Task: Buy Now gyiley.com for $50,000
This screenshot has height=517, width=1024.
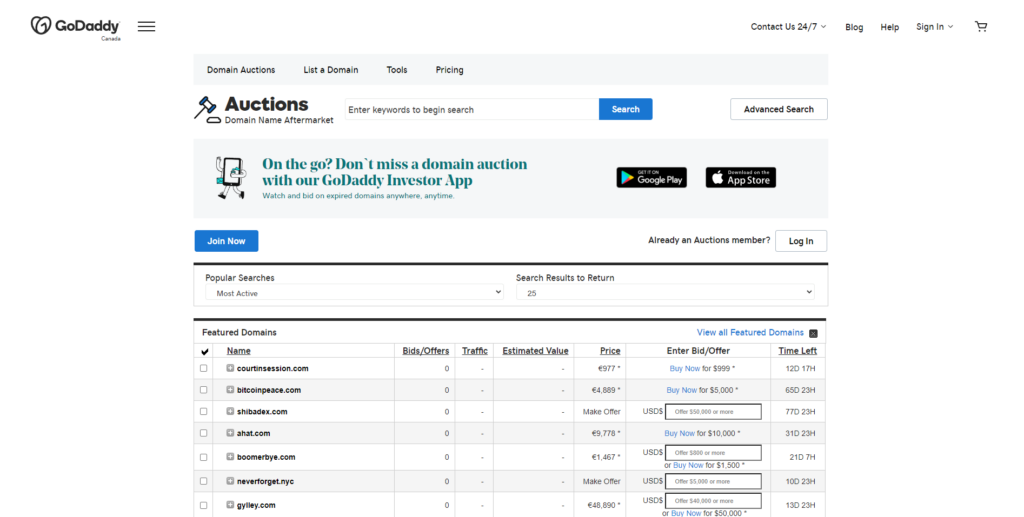Action: click(x=686, y=513)
